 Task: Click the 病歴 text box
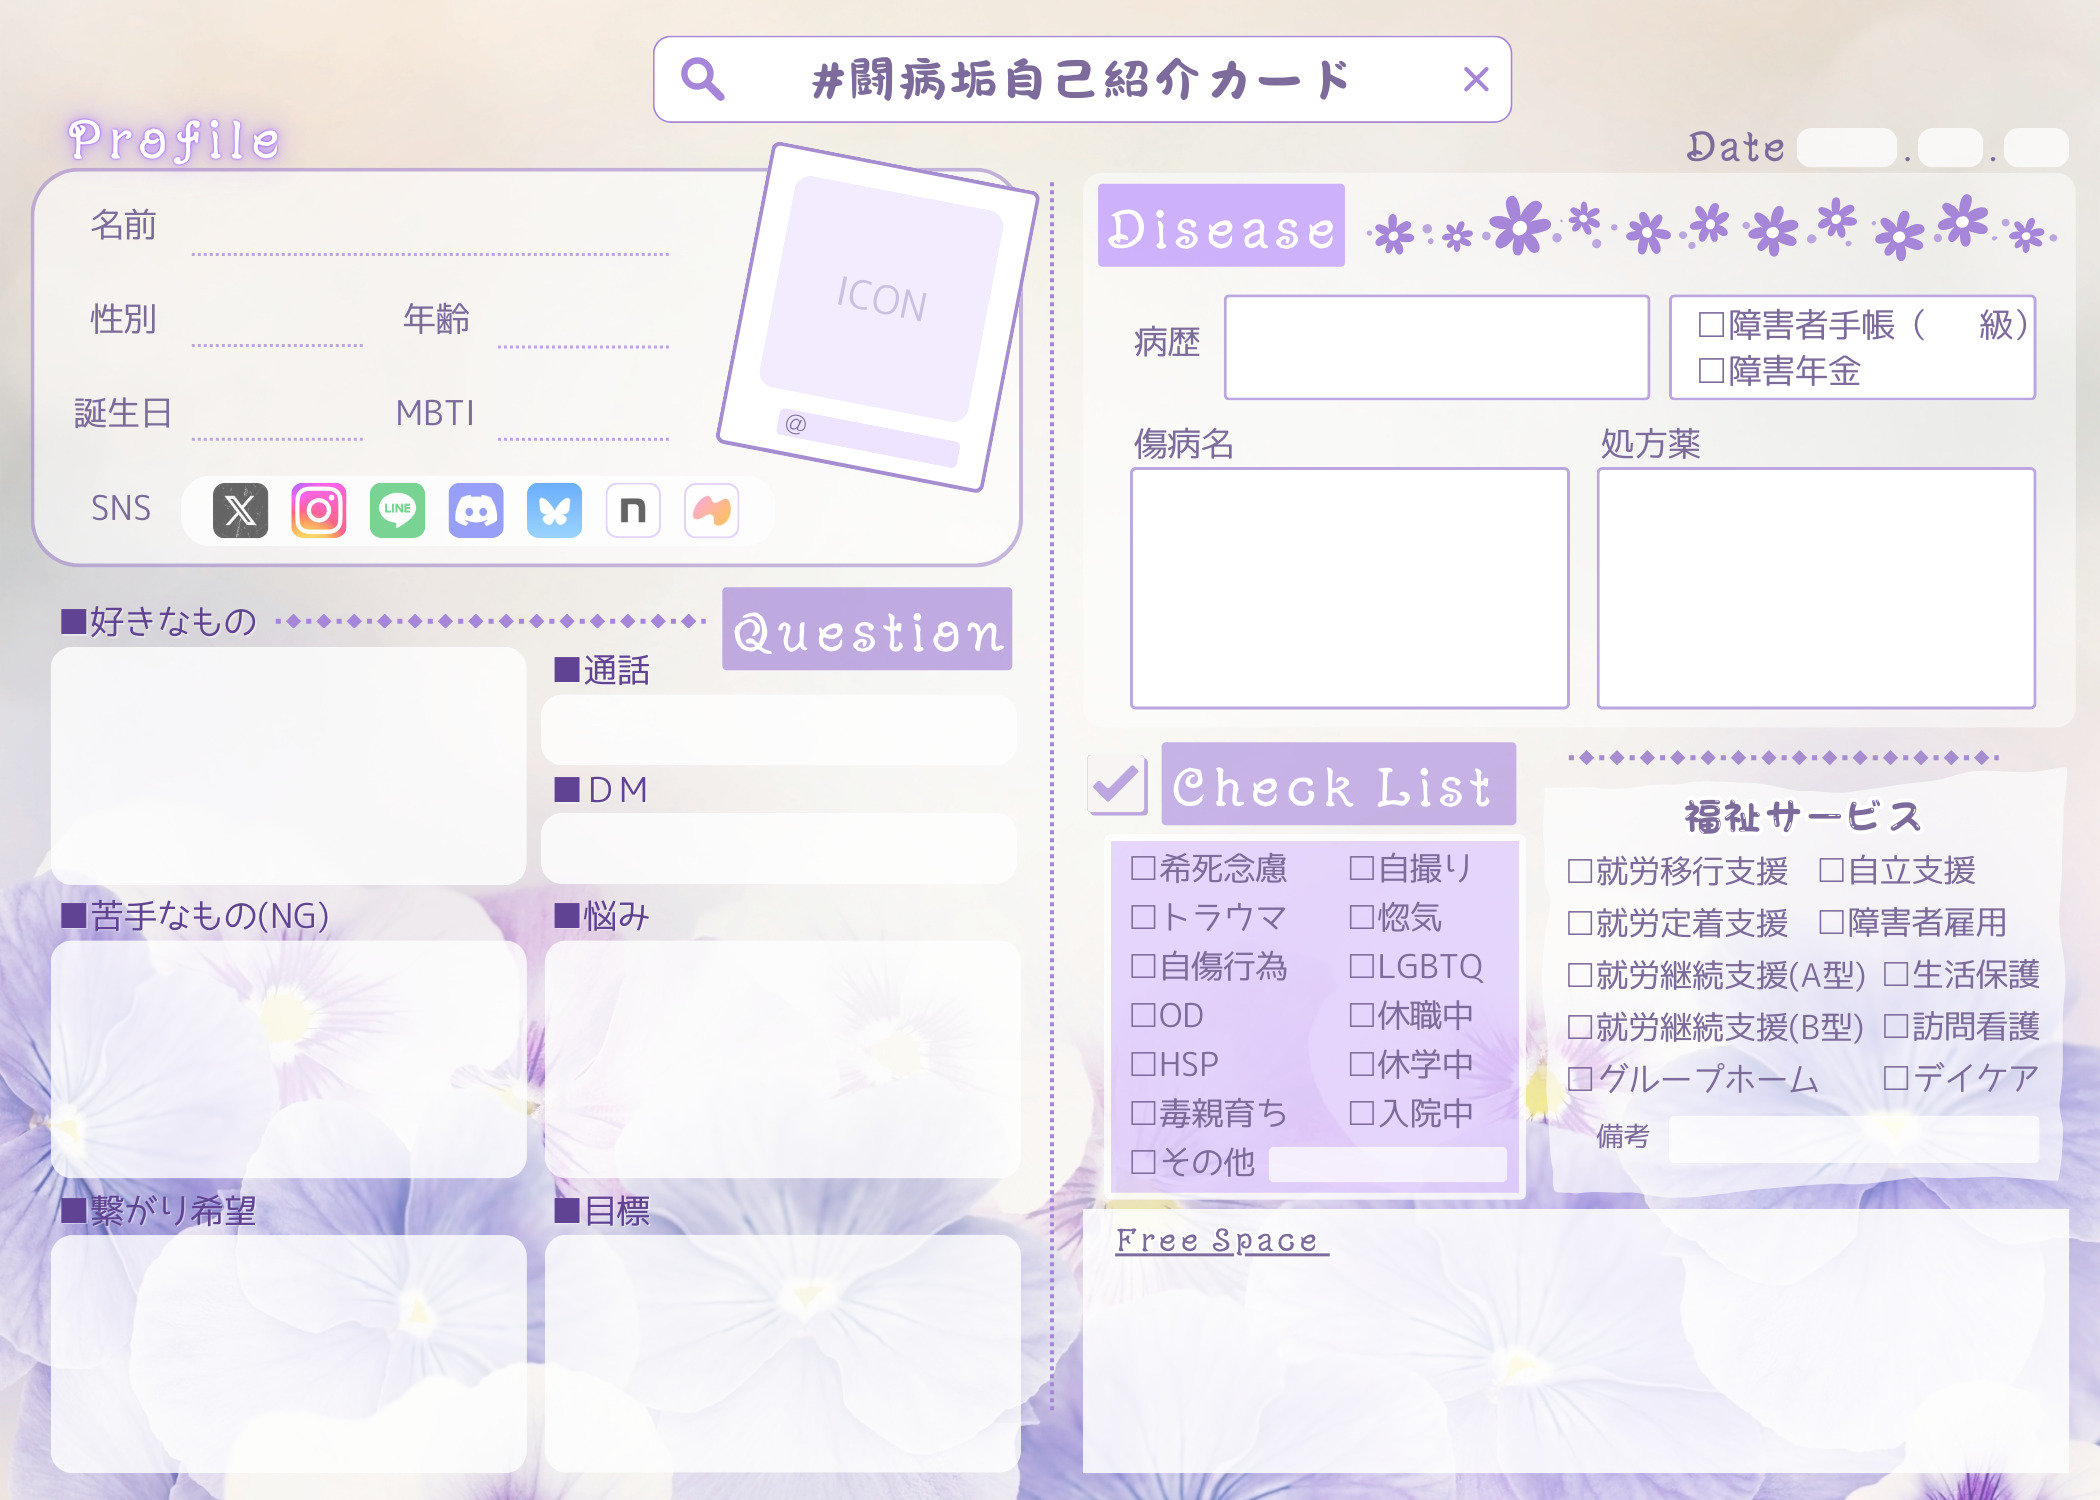(x=1436, y=347)
